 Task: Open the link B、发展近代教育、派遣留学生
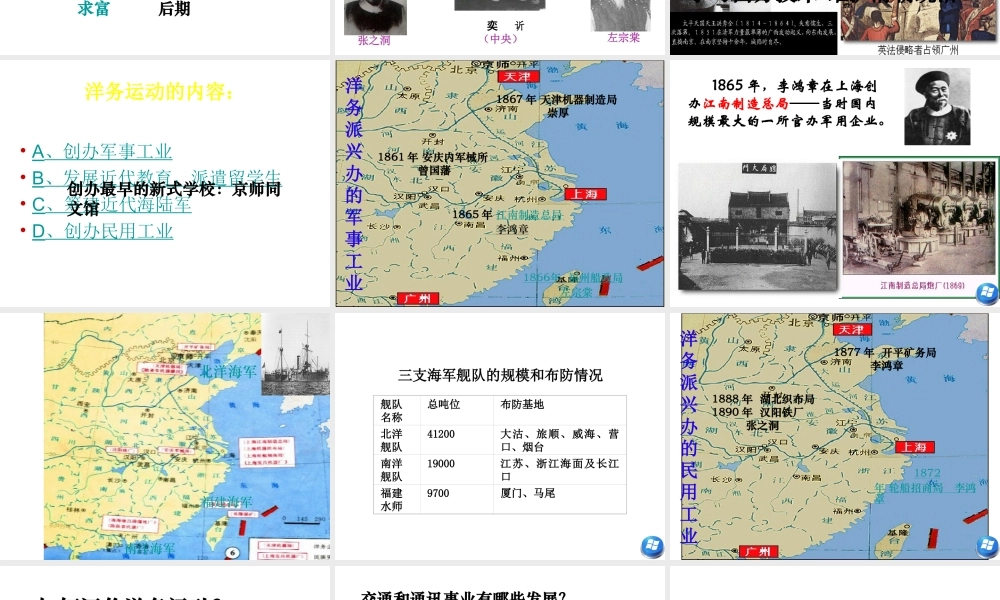coord(156,177)
